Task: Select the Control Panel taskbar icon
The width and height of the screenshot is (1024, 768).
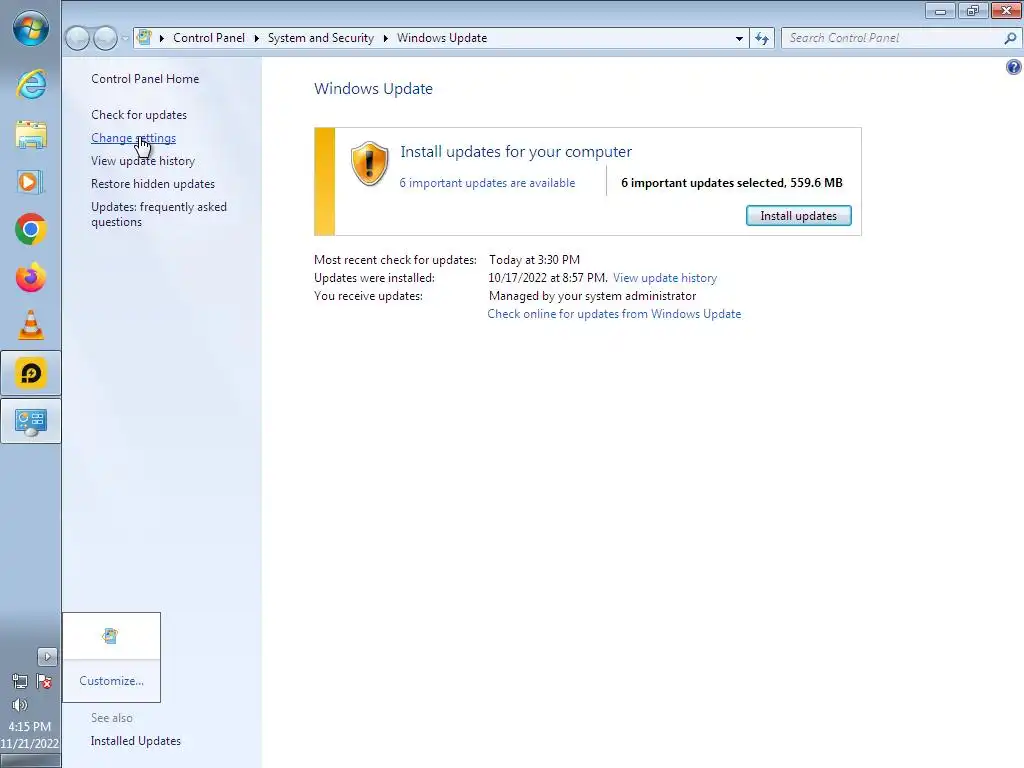Action: [31, 421]
